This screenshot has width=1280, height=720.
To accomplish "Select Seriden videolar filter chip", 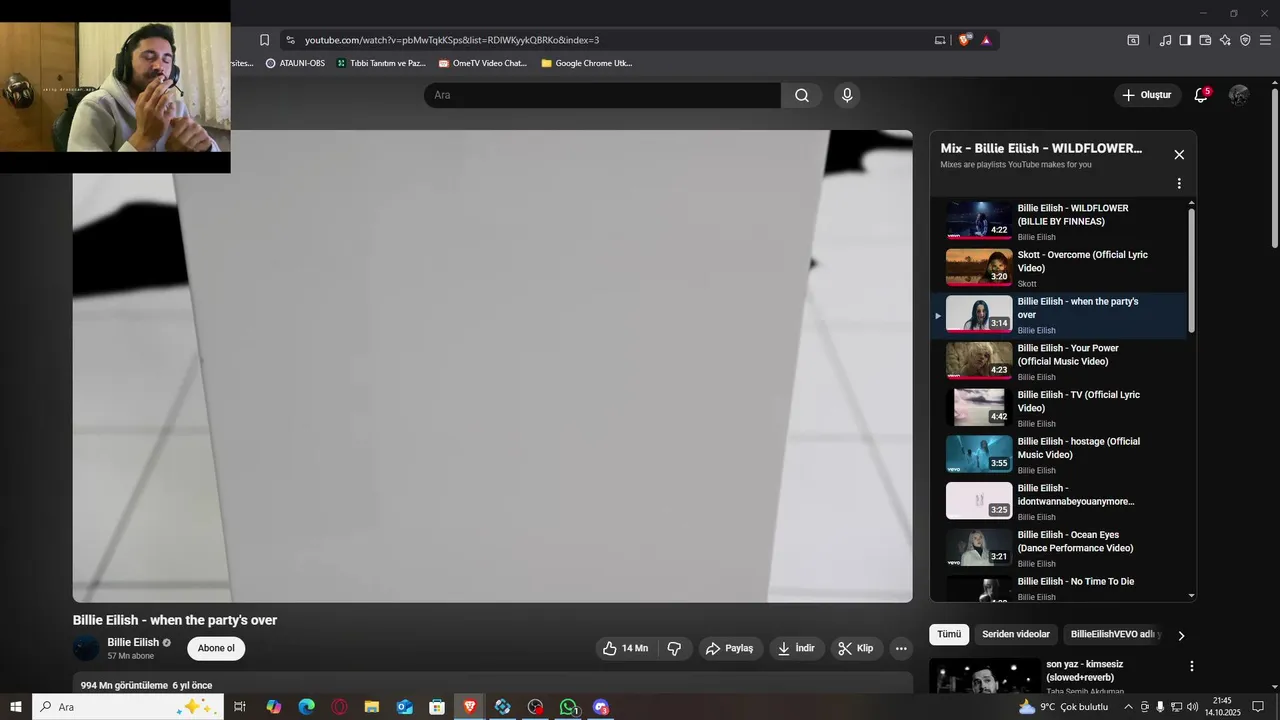I will [x=1016, y=634].
